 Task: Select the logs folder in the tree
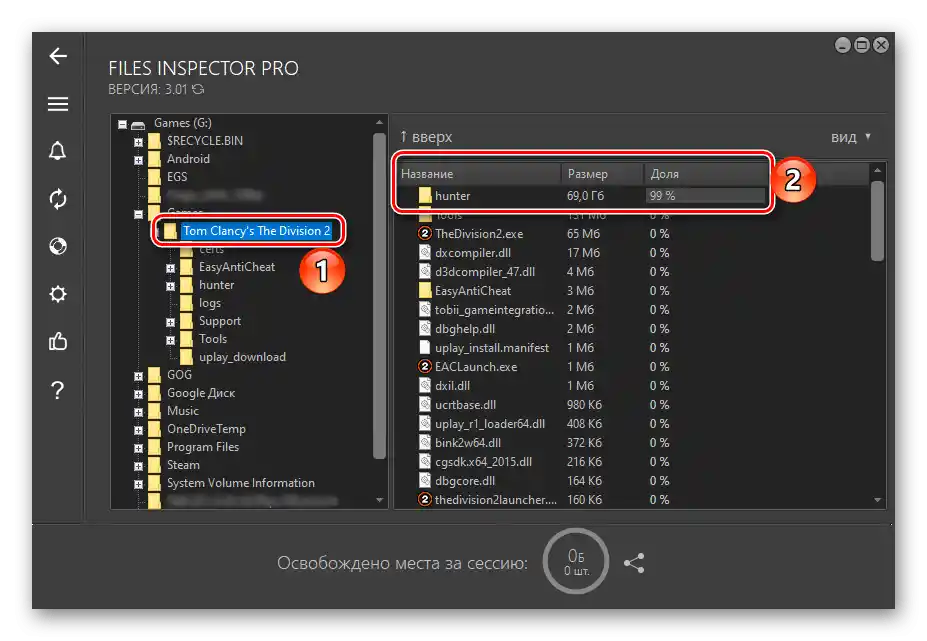click(x=210, y=303)
